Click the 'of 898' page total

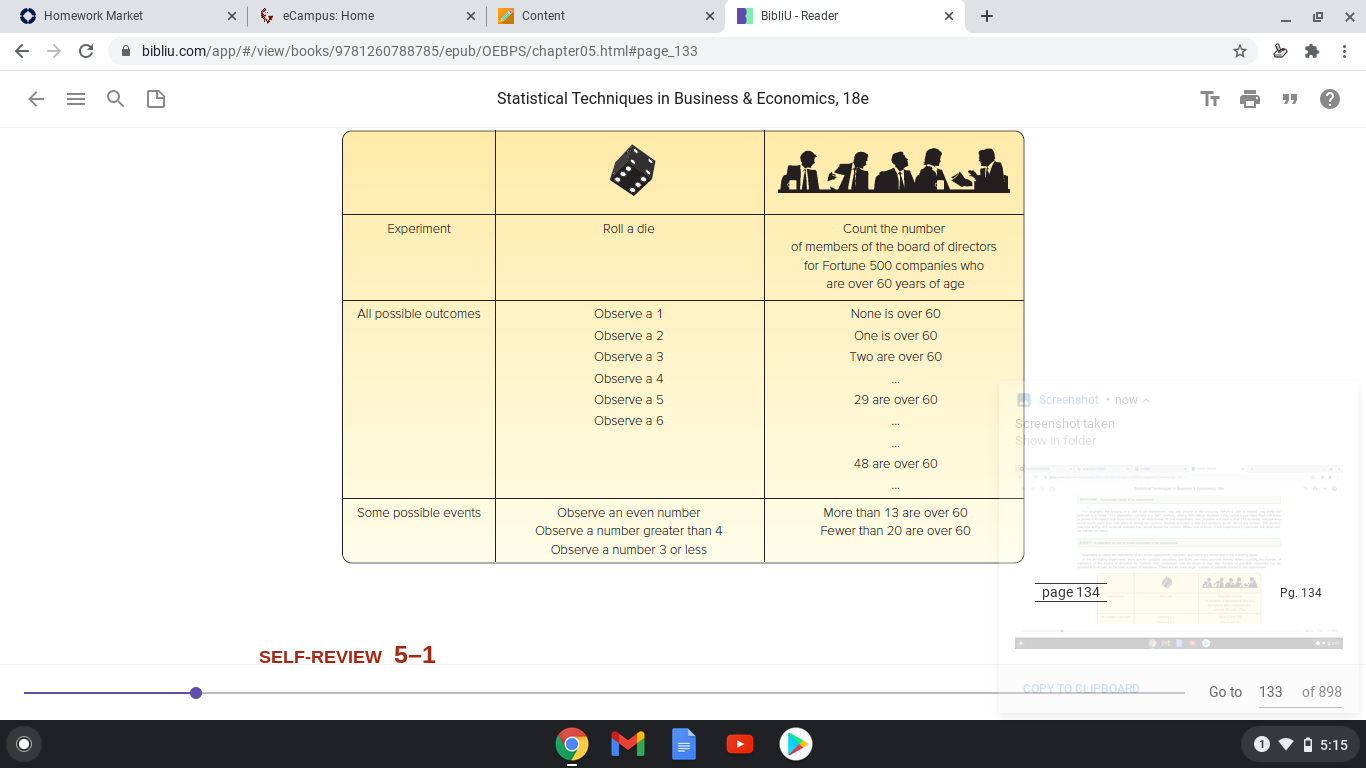[x=1322, y=692]
